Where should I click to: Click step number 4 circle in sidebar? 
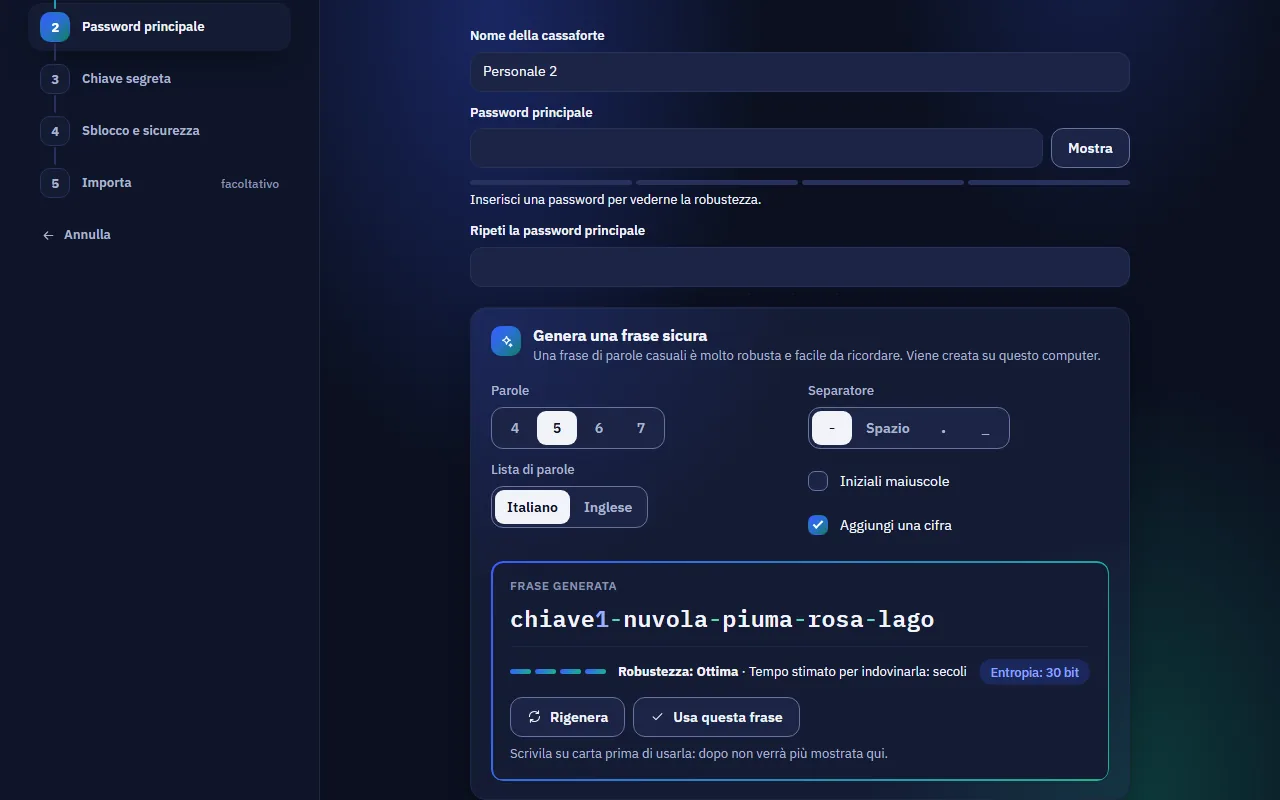click(55, 131)
